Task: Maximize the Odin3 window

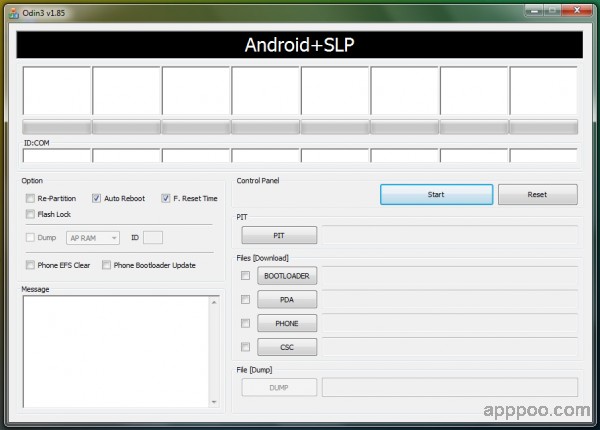Action: [552, 11]
